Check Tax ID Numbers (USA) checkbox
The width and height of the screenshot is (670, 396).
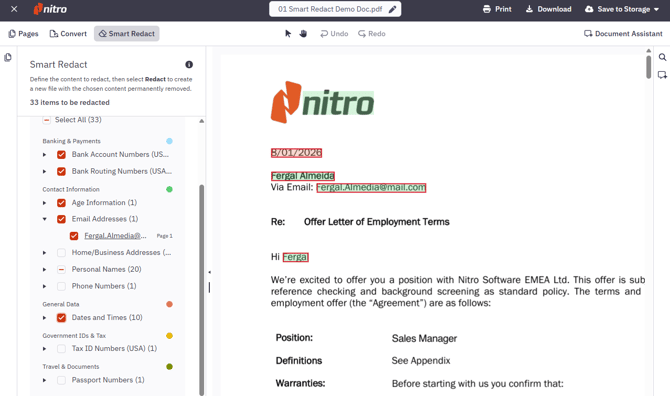coord(61,349)
